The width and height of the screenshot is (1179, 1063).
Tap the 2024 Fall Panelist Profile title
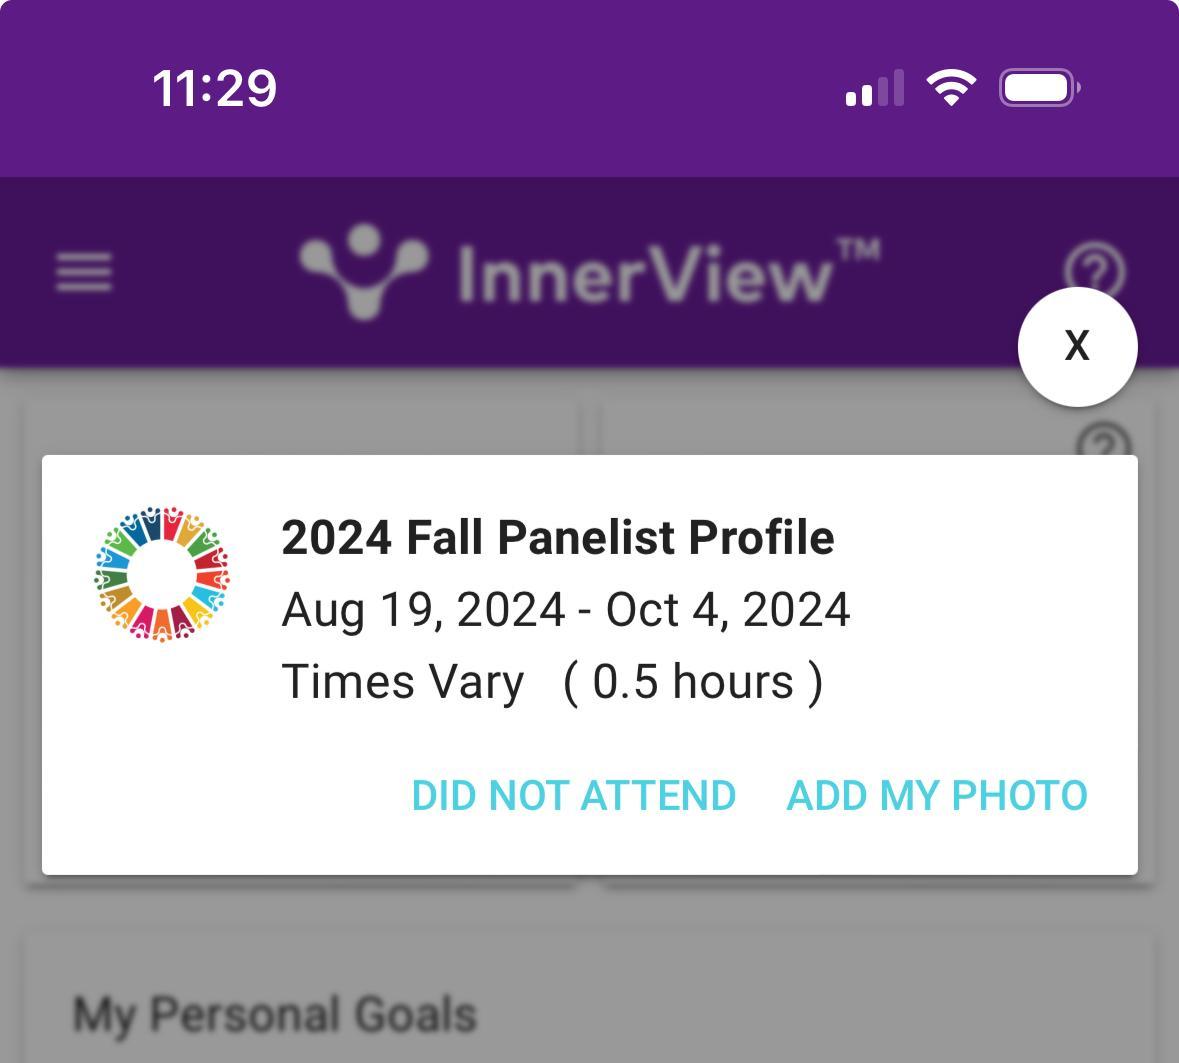coord(557,537)
